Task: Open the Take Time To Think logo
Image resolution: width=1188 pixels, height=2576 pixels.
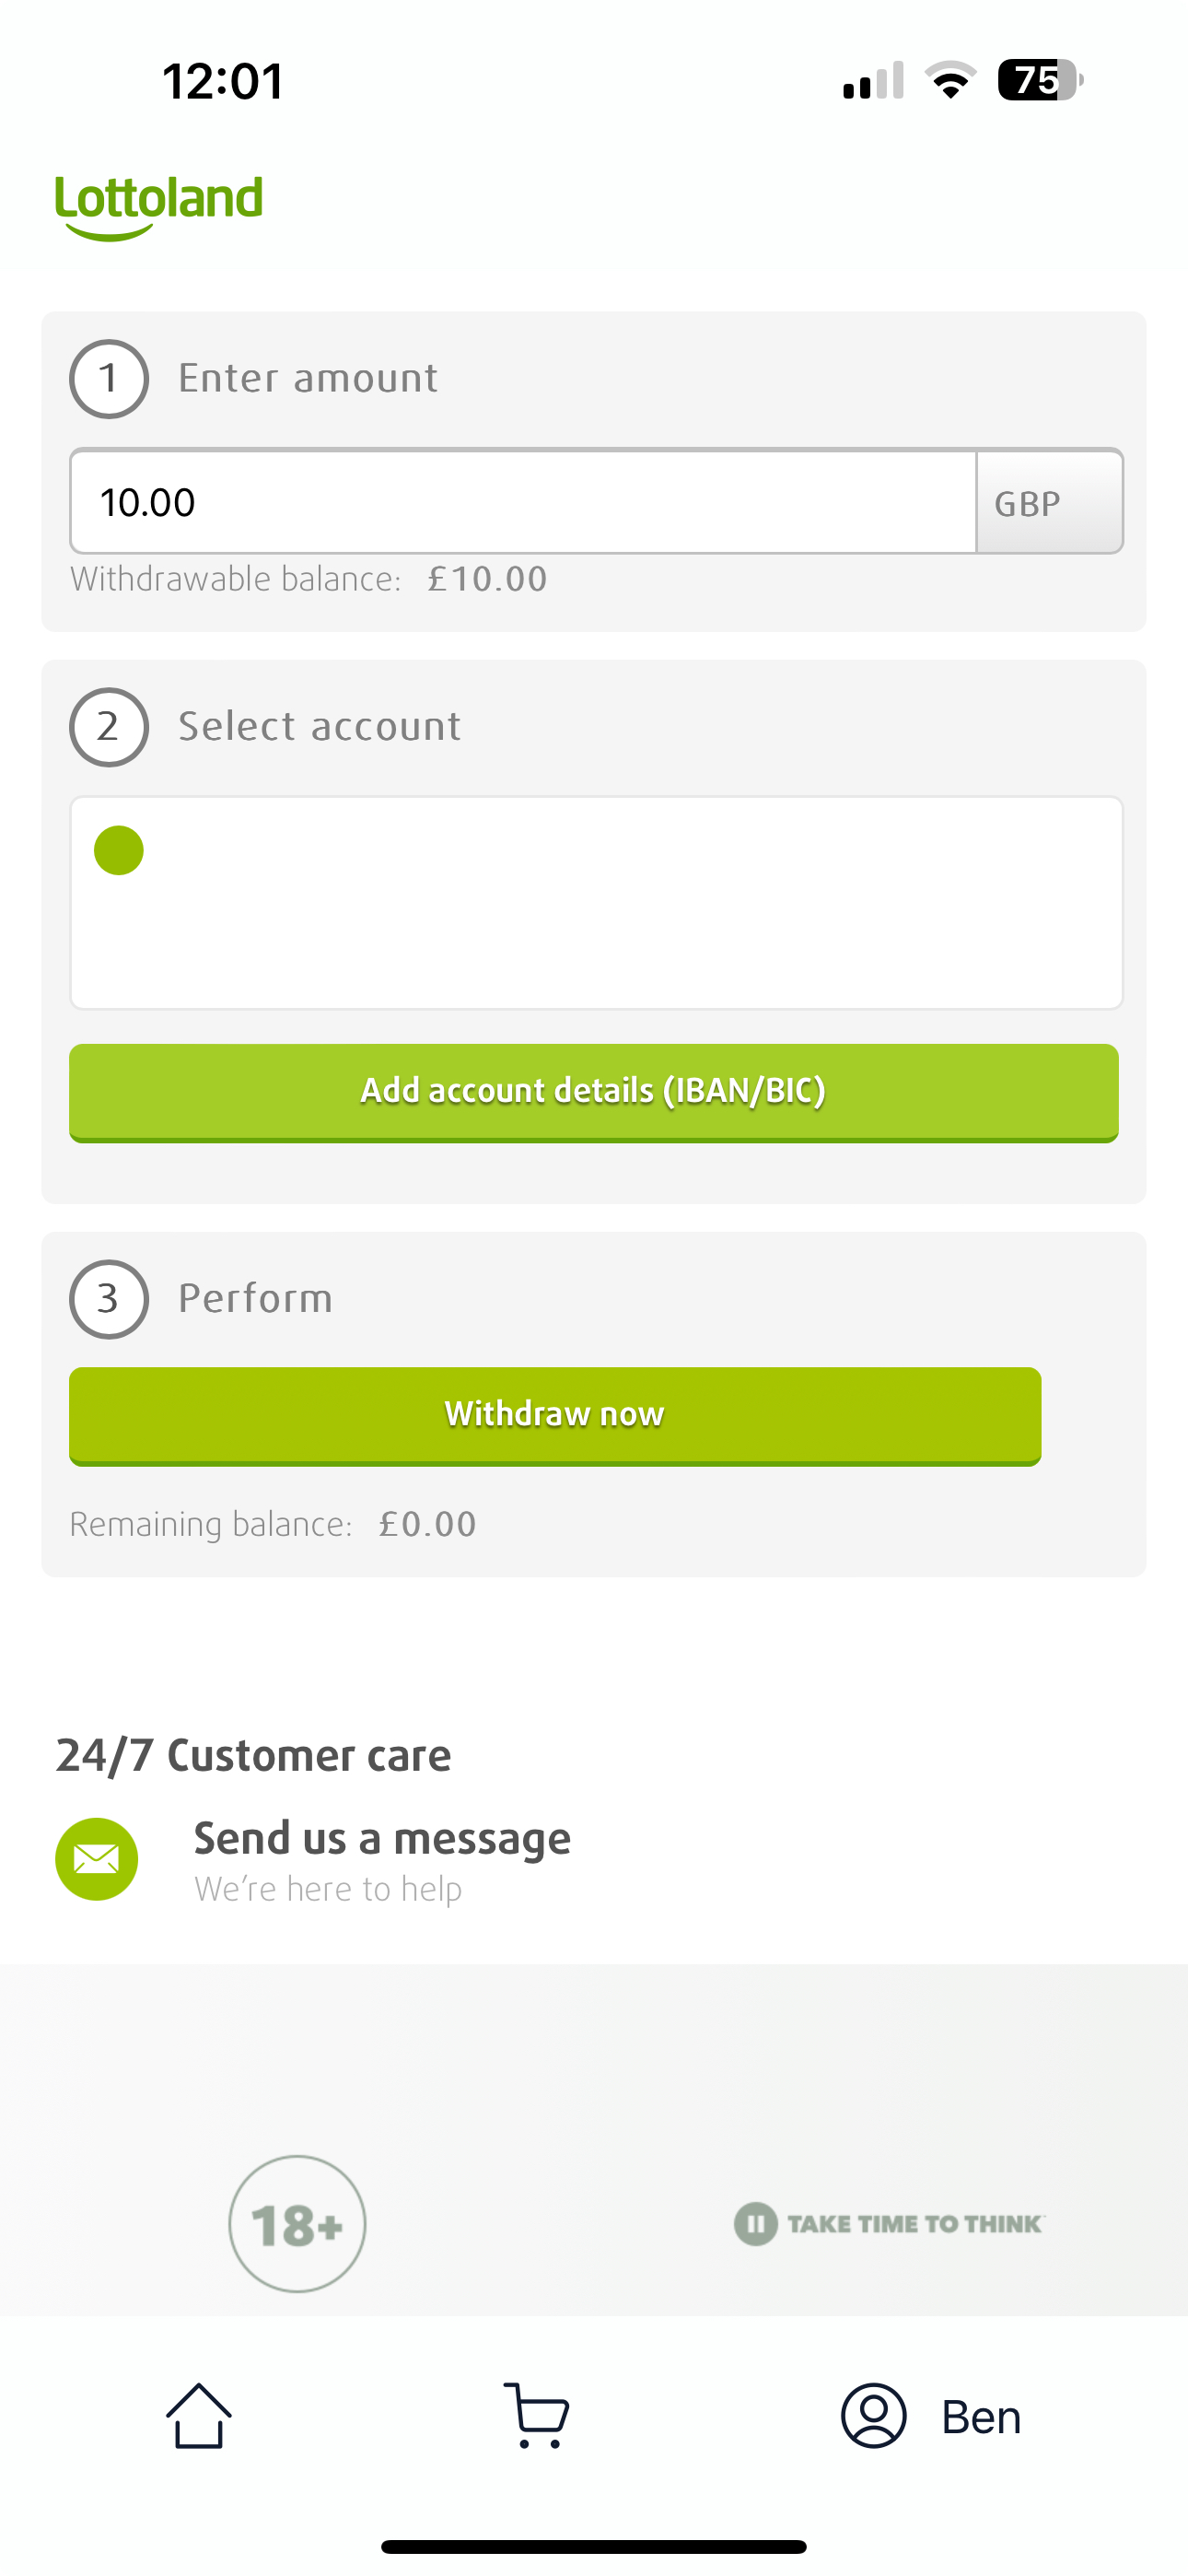Action: [x=889, y=2224]
